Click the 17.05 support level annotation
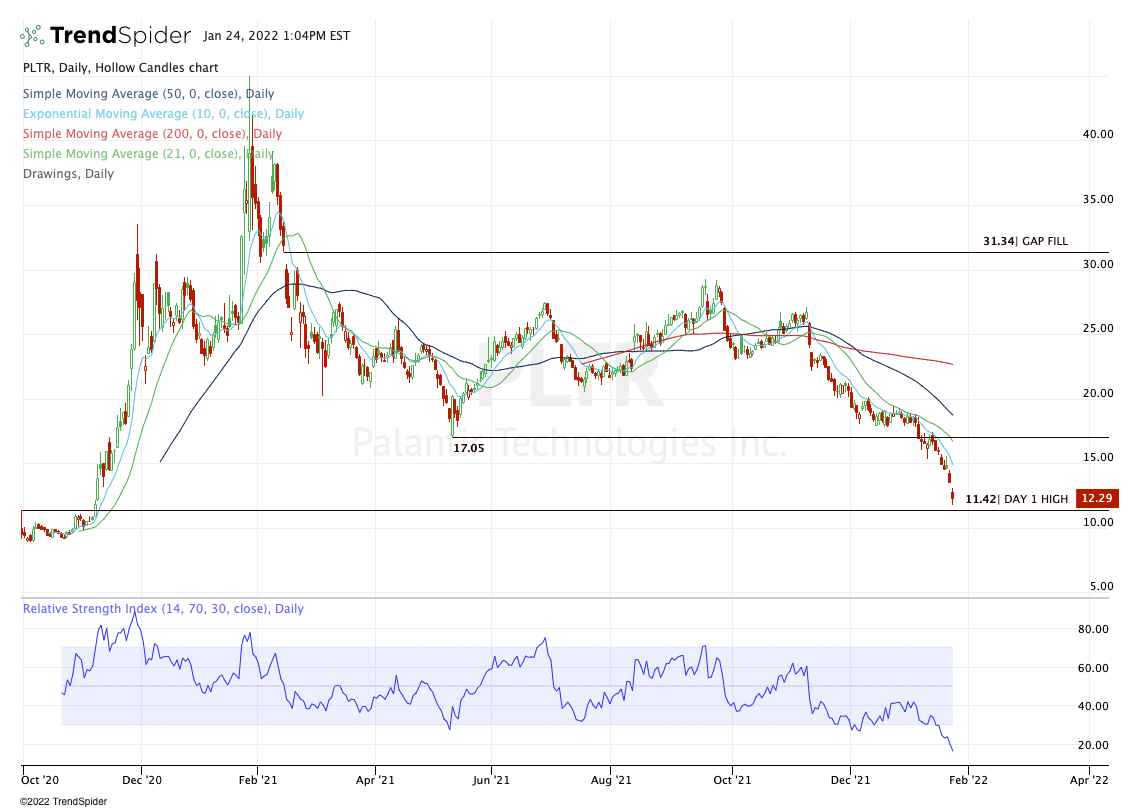 click(x=469, y=449)
